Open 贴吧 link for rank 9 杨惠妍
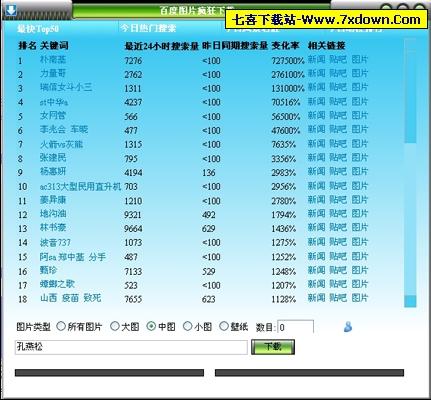 338,172
